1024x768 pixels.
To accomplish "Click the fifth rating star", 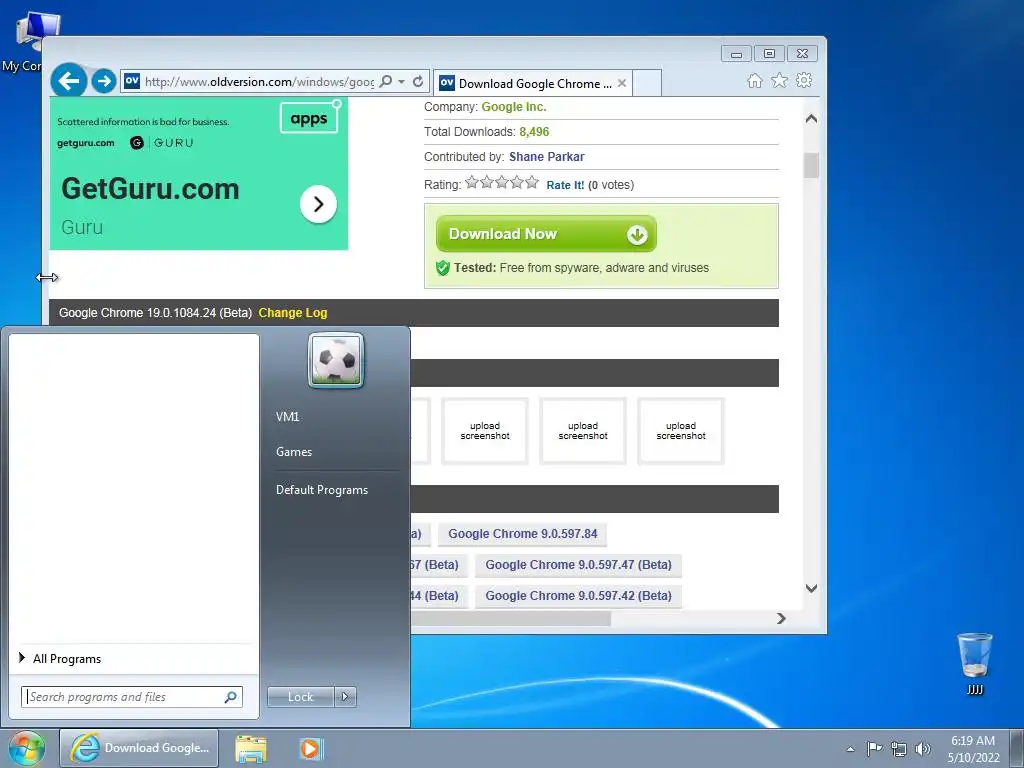I will click(x=532, y=182).
